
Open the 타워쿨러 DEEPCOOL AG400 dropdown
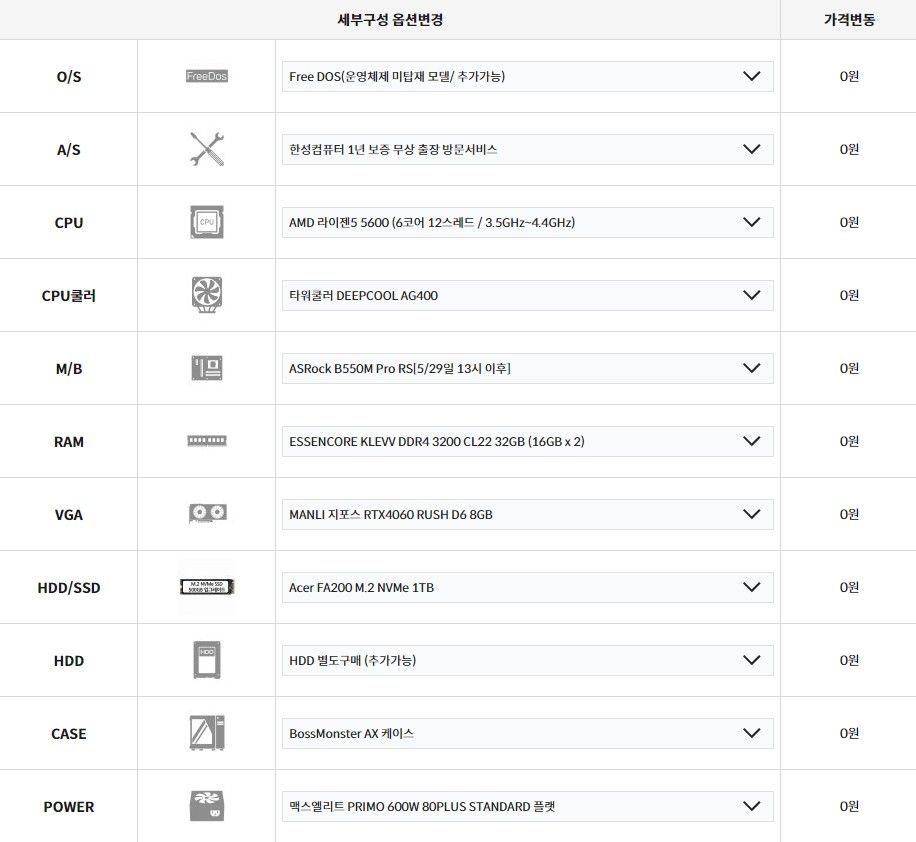click(528, 296)
